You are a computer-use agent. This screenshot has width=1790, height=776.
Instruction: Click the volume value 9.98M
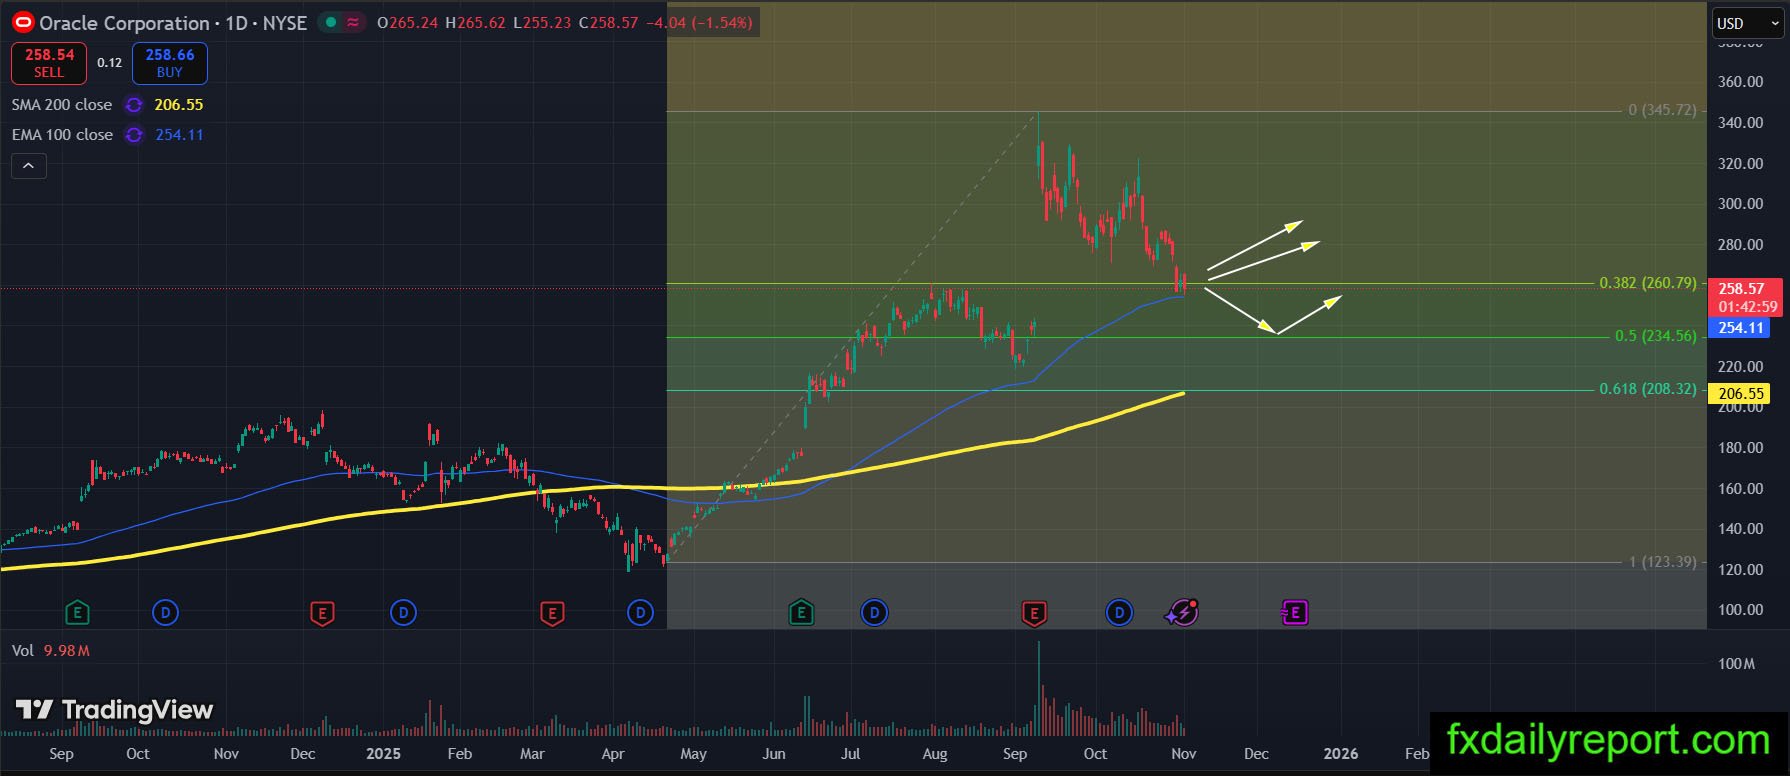coord(67,651)
